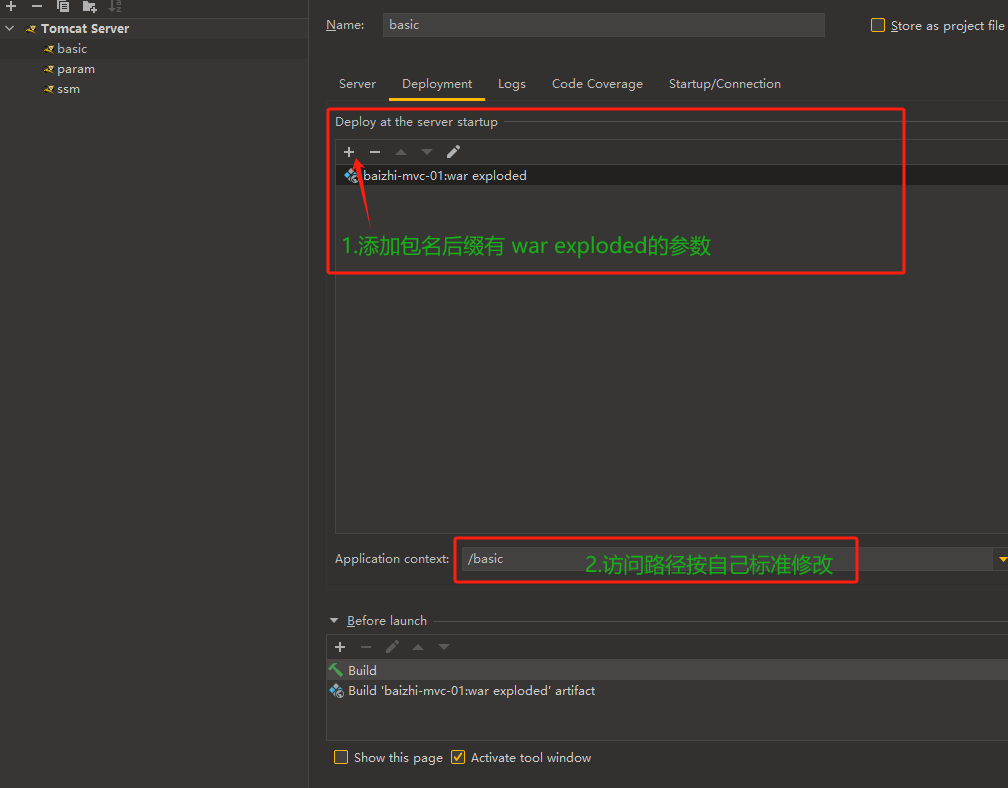Select the baizhi-mvc-01:war exploded artifact row
The height and width of the screenshot is (788, 1008).
(x=444, y=176)
